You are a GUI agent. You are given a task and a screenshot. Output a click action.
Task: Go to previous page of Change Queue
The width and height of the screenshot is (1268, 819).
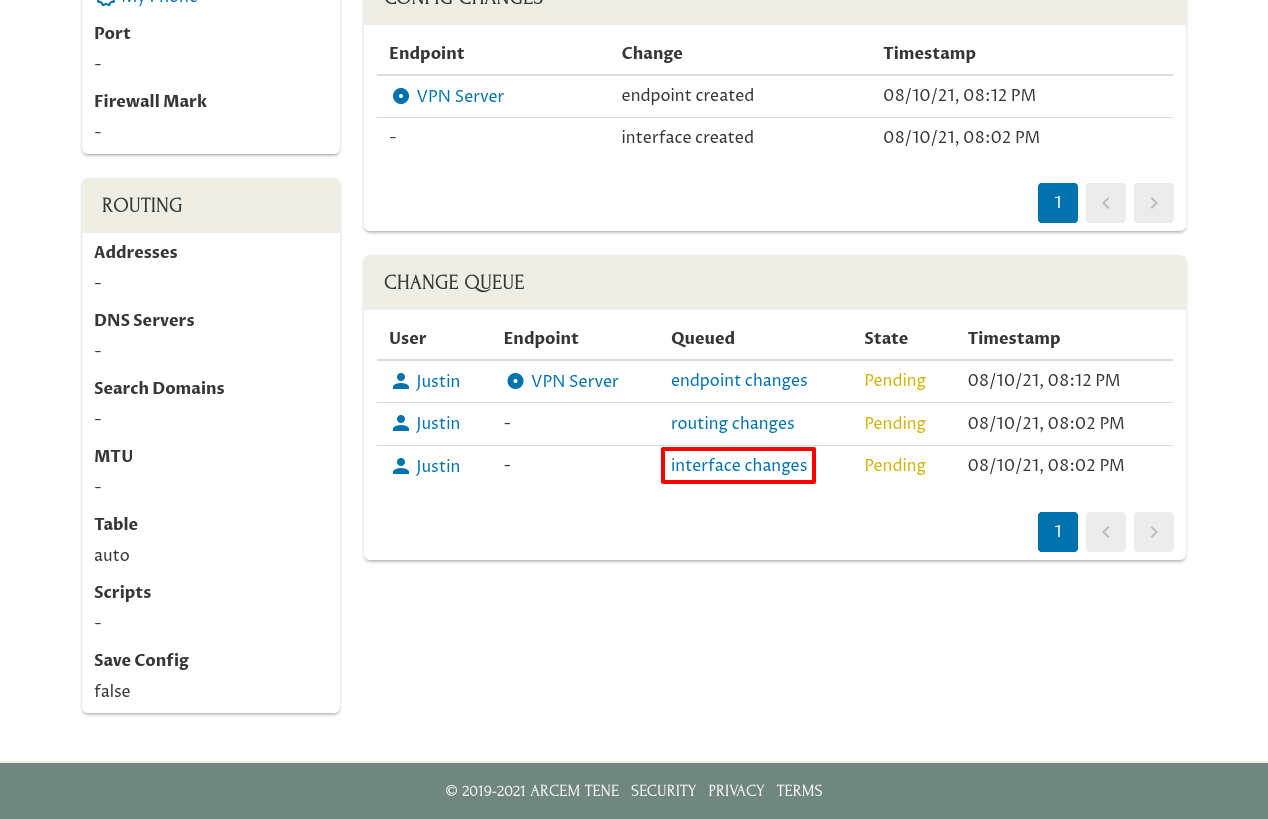(1106, 532)
